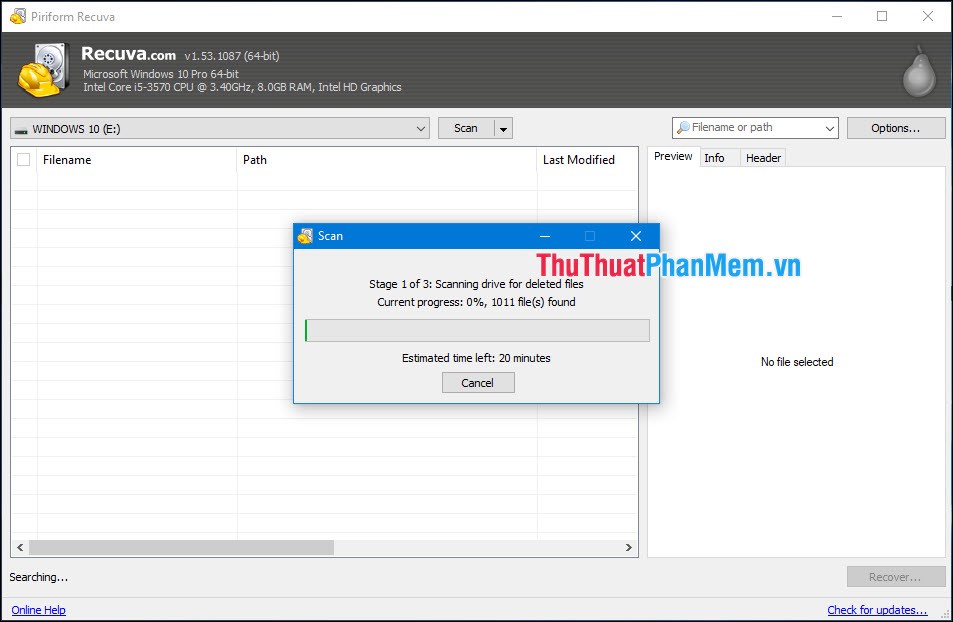Sort the list by Path column

tap(387, 160)
